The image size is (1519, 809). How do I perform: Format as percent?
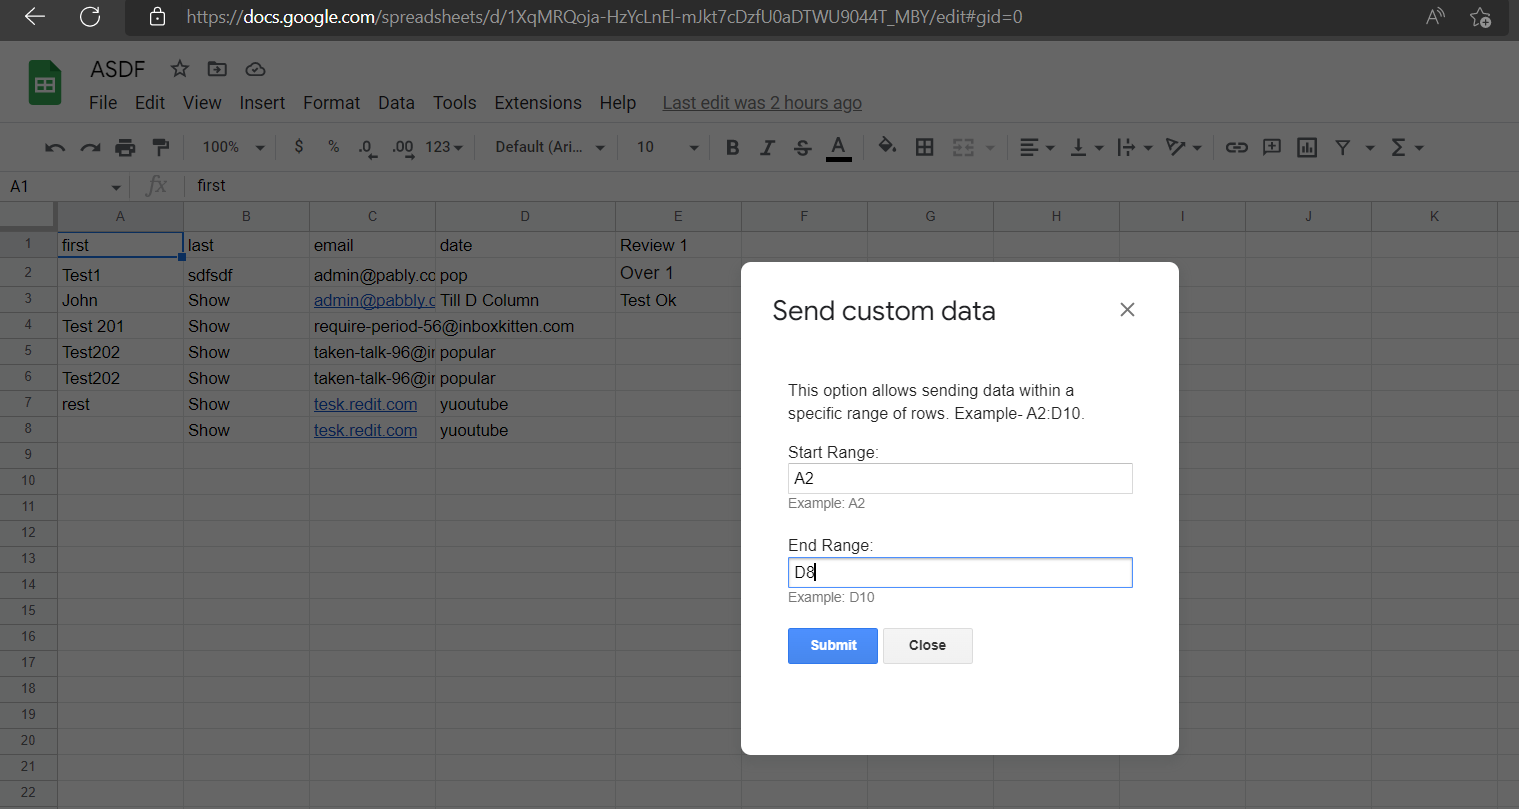point(334,147)
